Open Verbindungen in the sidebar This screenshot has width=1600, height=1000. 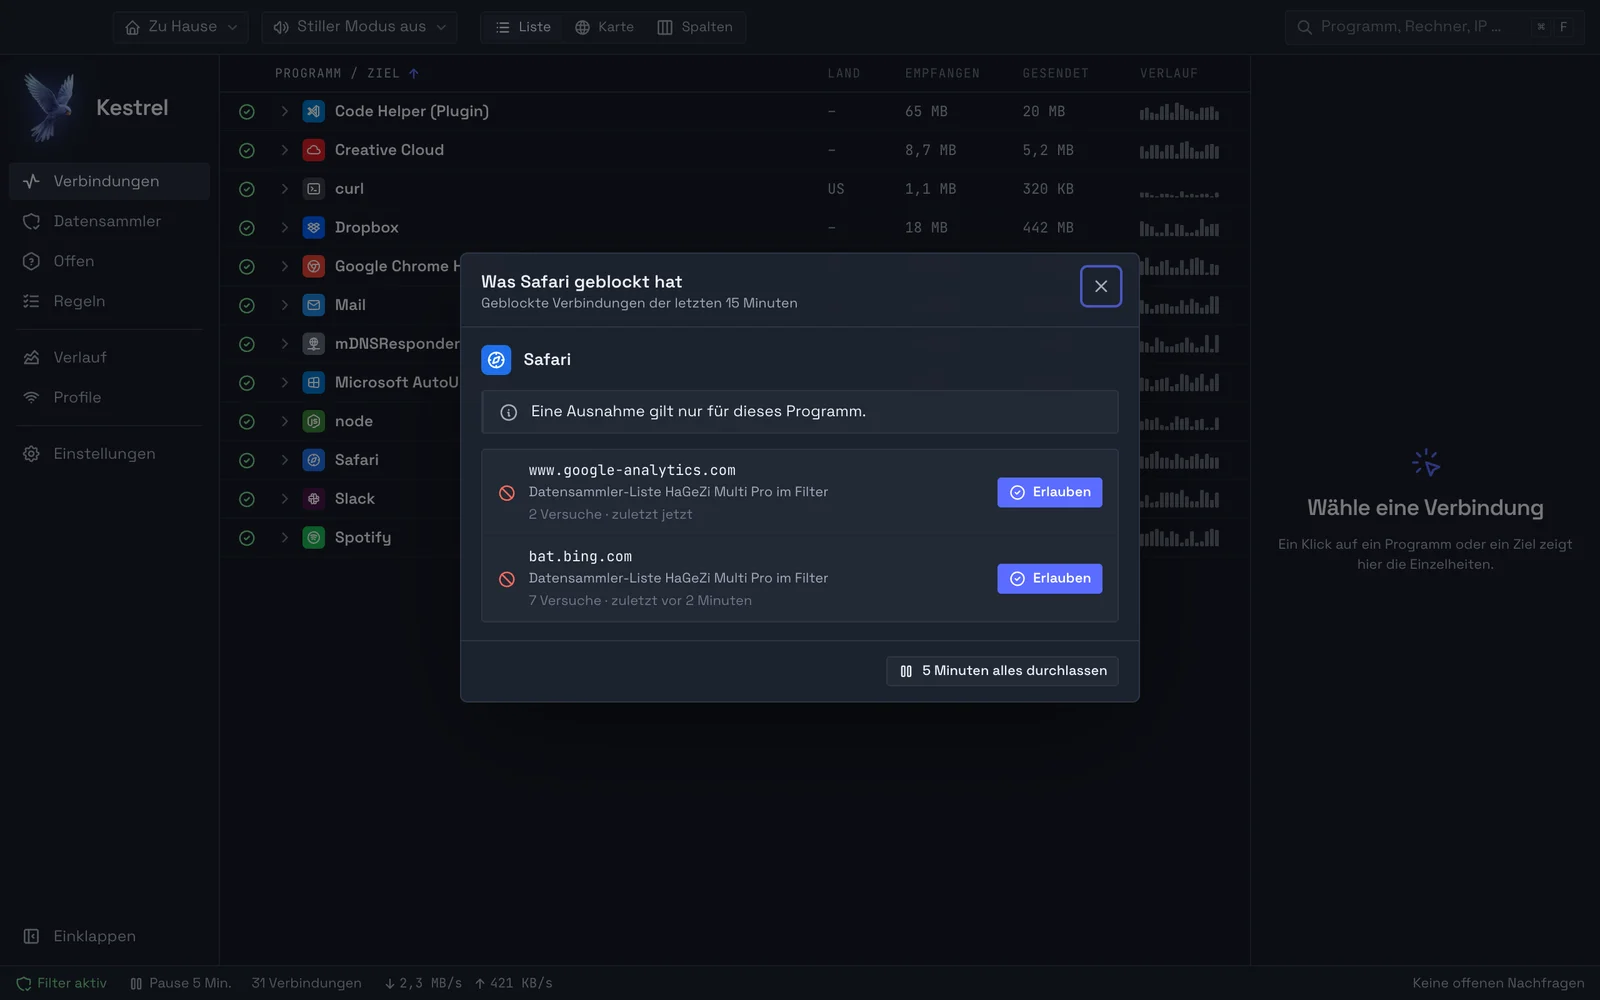click(x=109, y=181)
